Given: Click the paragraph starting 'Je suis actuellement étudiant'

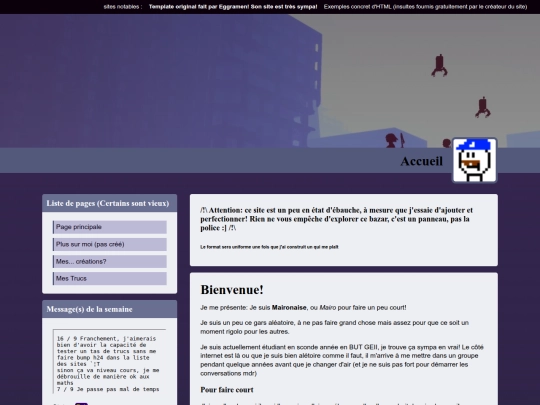Looking at the screenshot, I should coord(342,360).
